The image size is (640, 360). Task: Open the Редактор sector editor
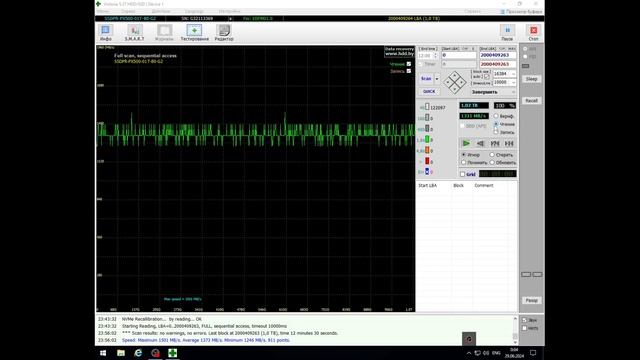224,32
